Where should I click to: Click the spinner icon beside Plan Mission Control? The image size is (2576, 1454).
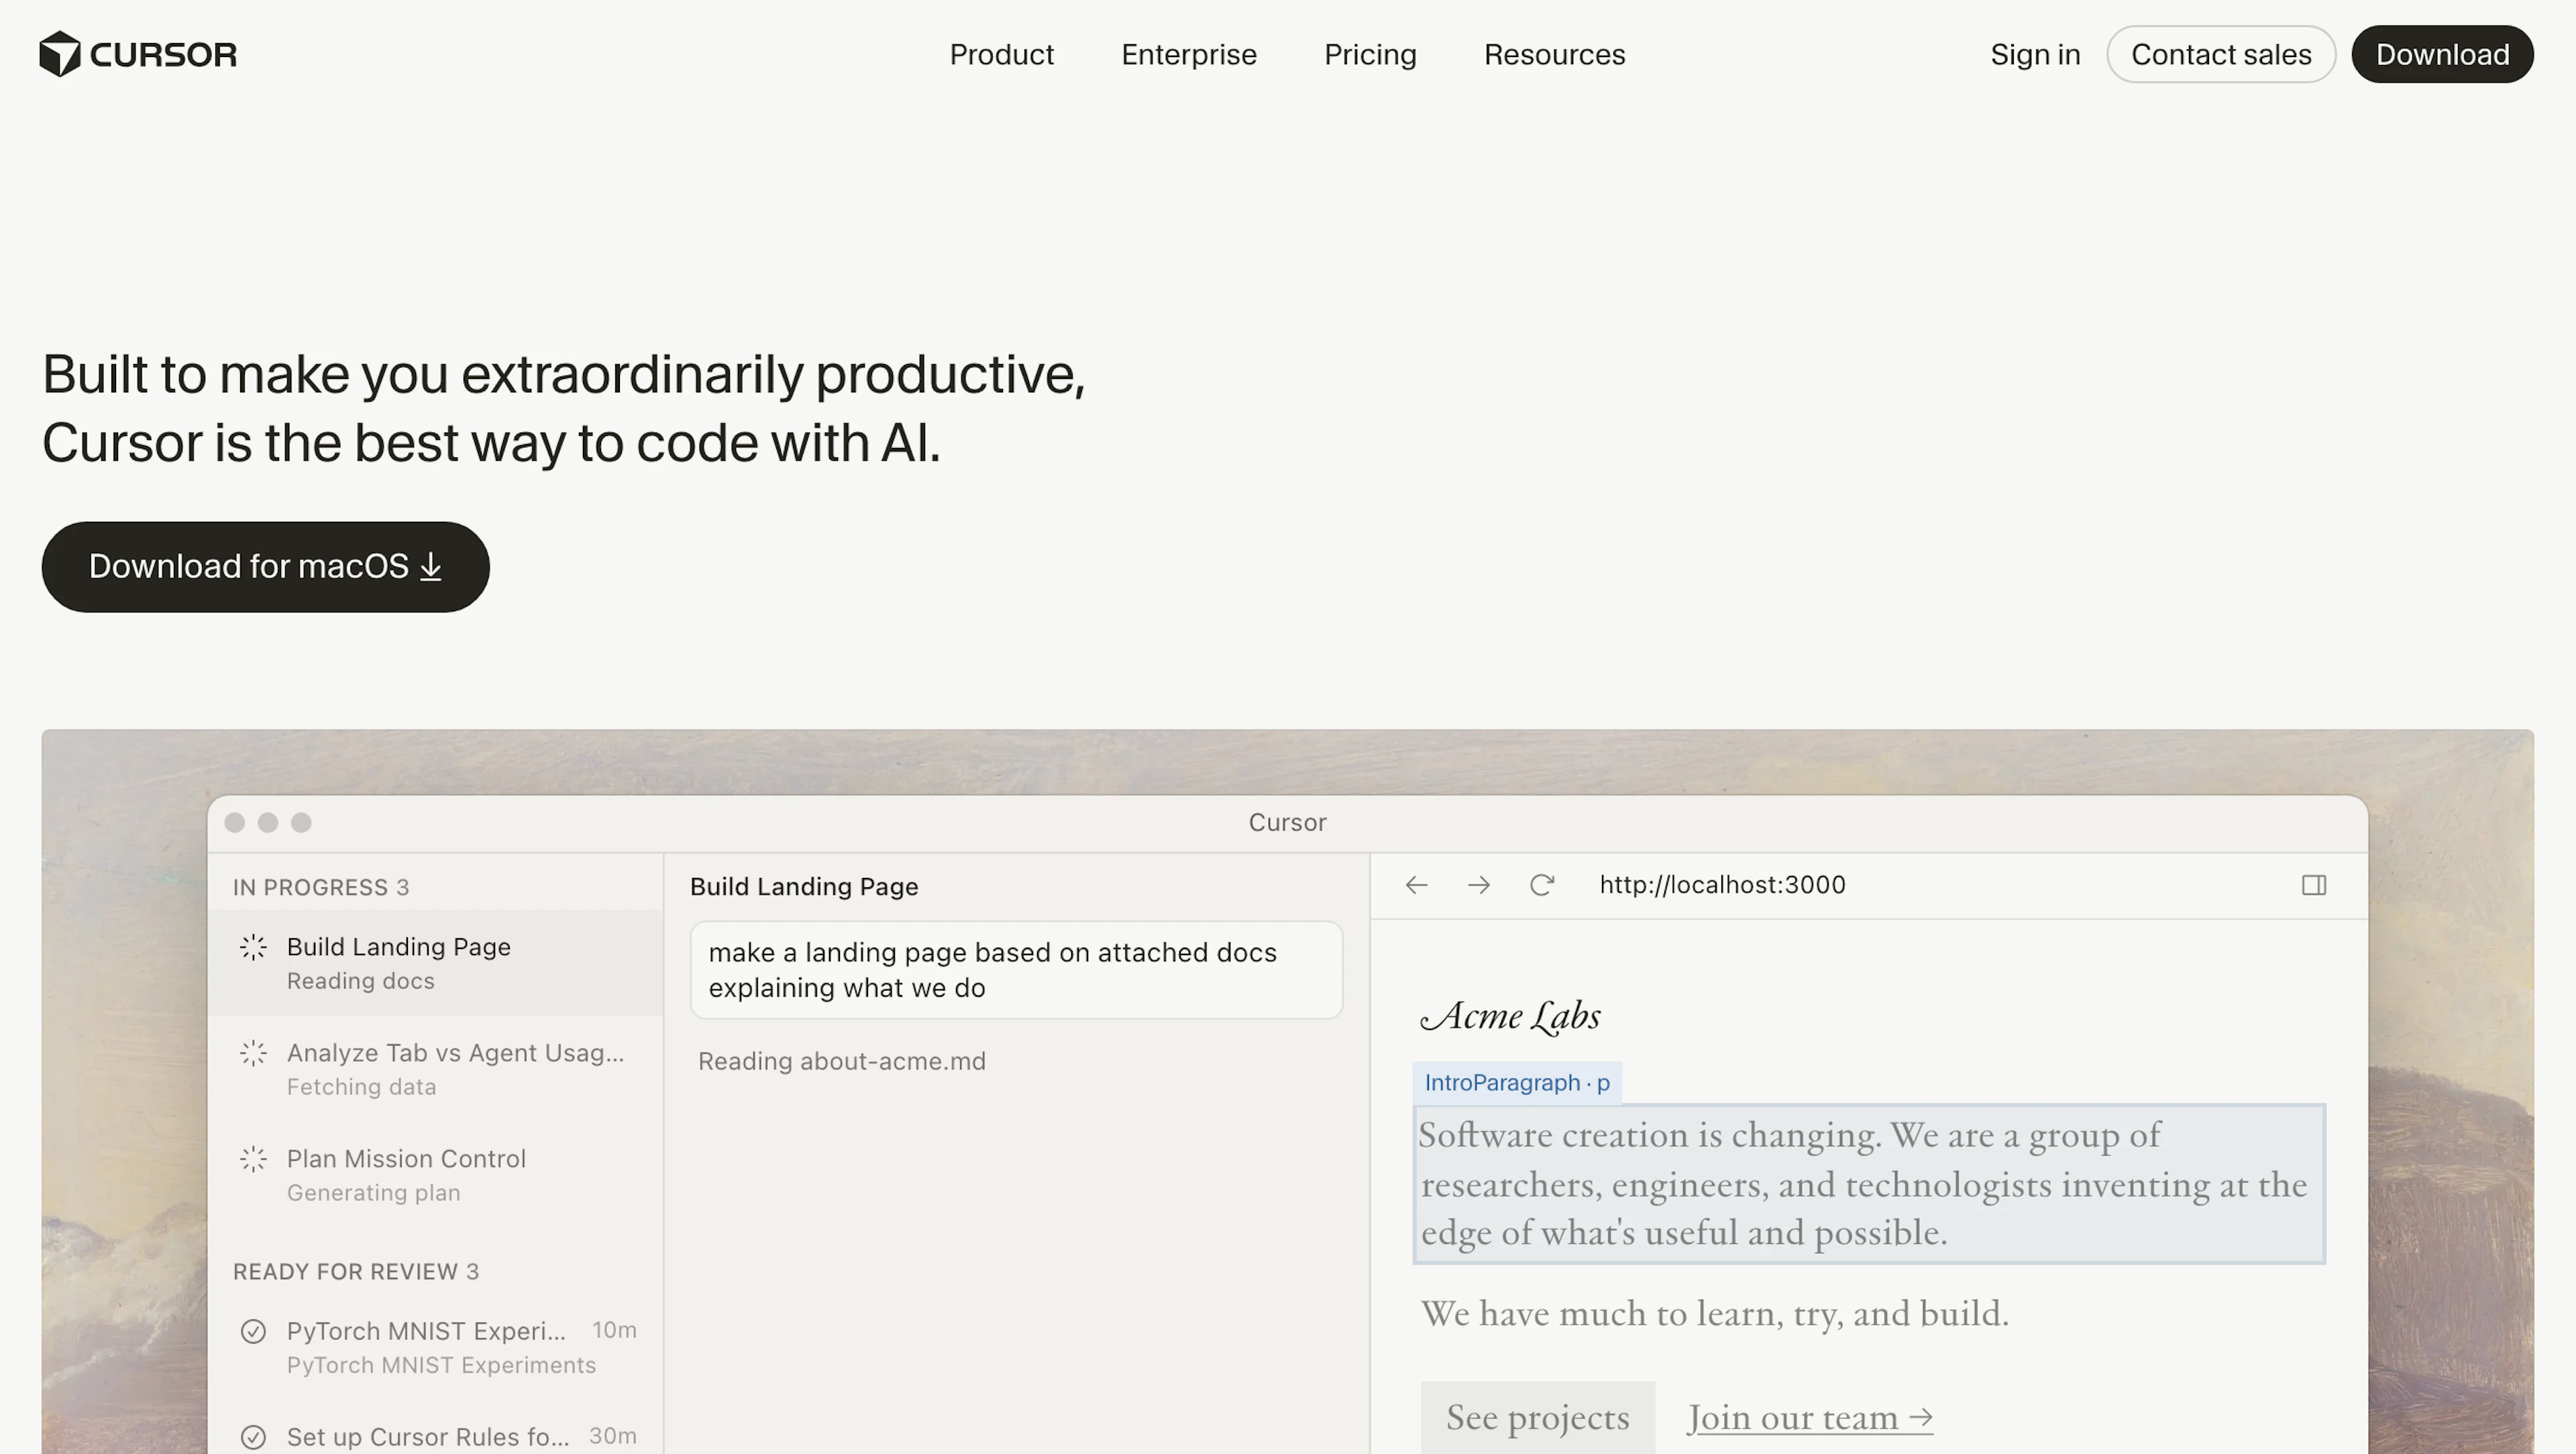253,1159
